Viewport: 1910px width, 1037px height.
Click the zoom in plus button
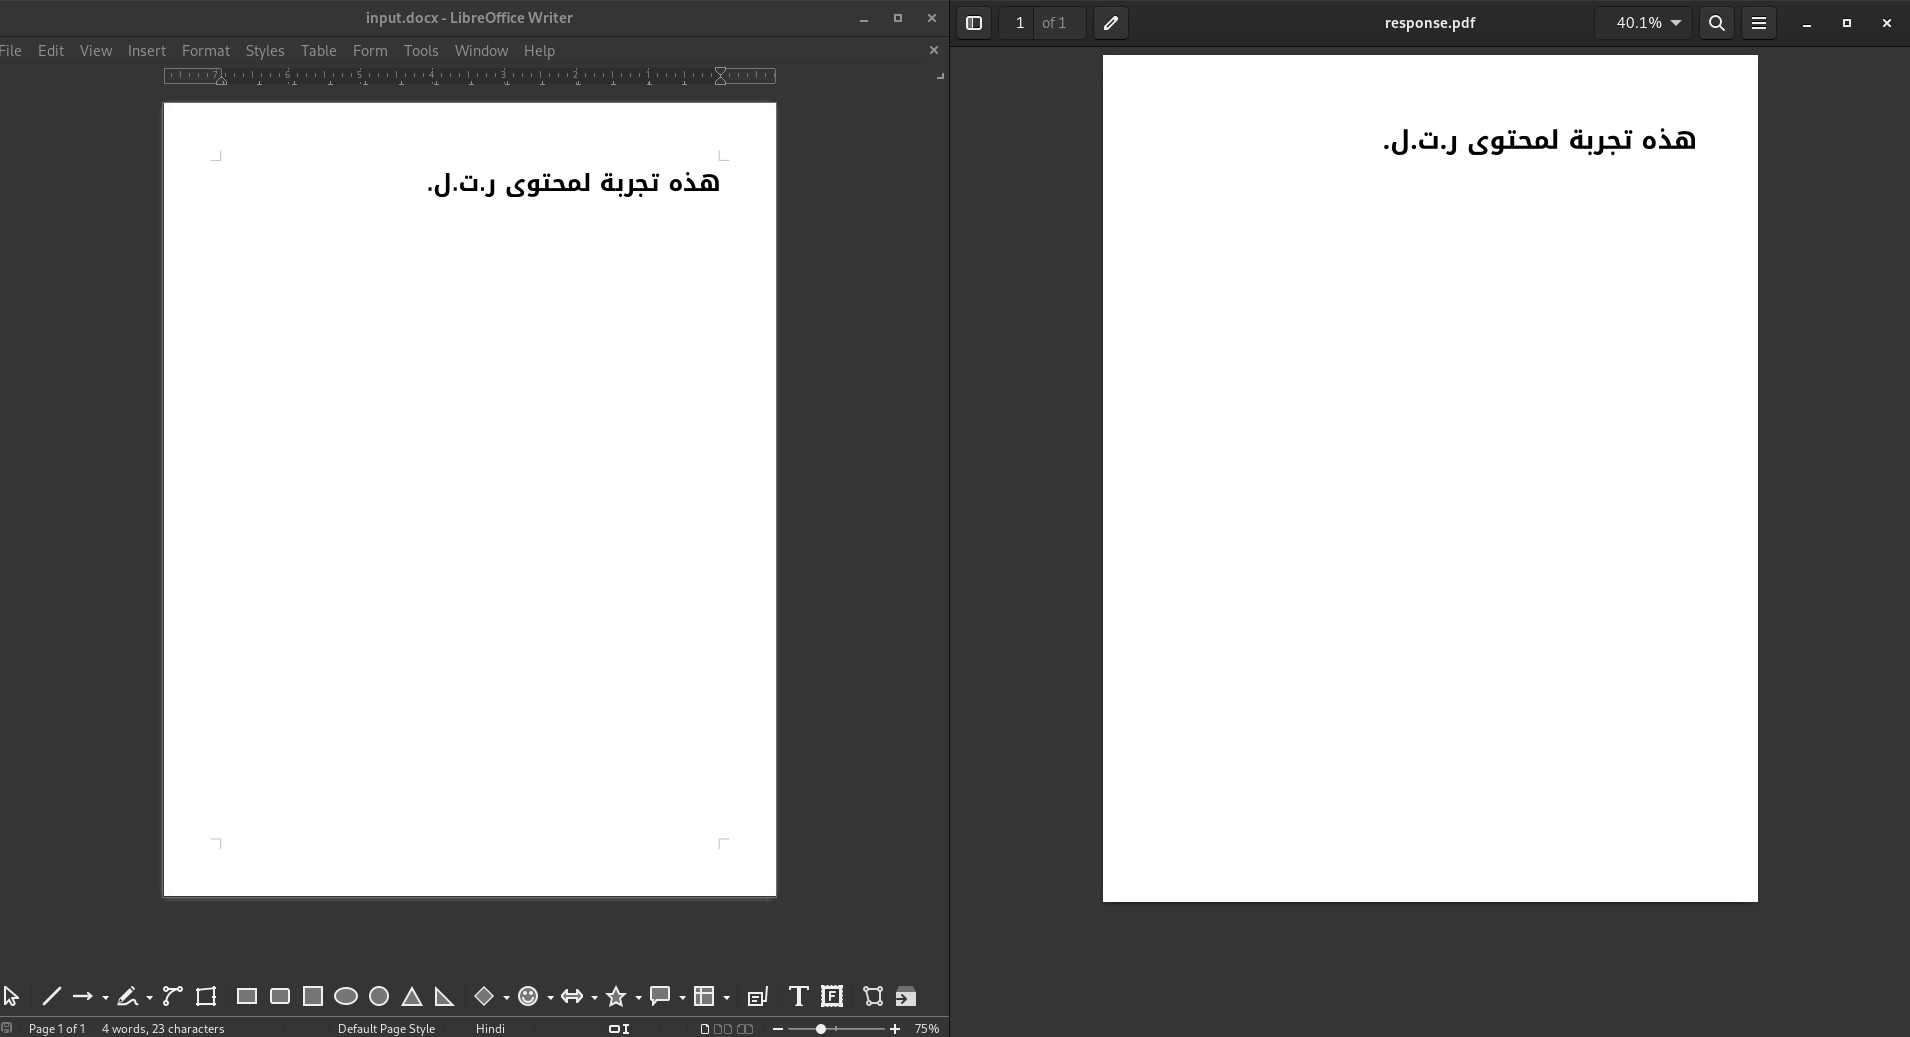point(895,1029)
